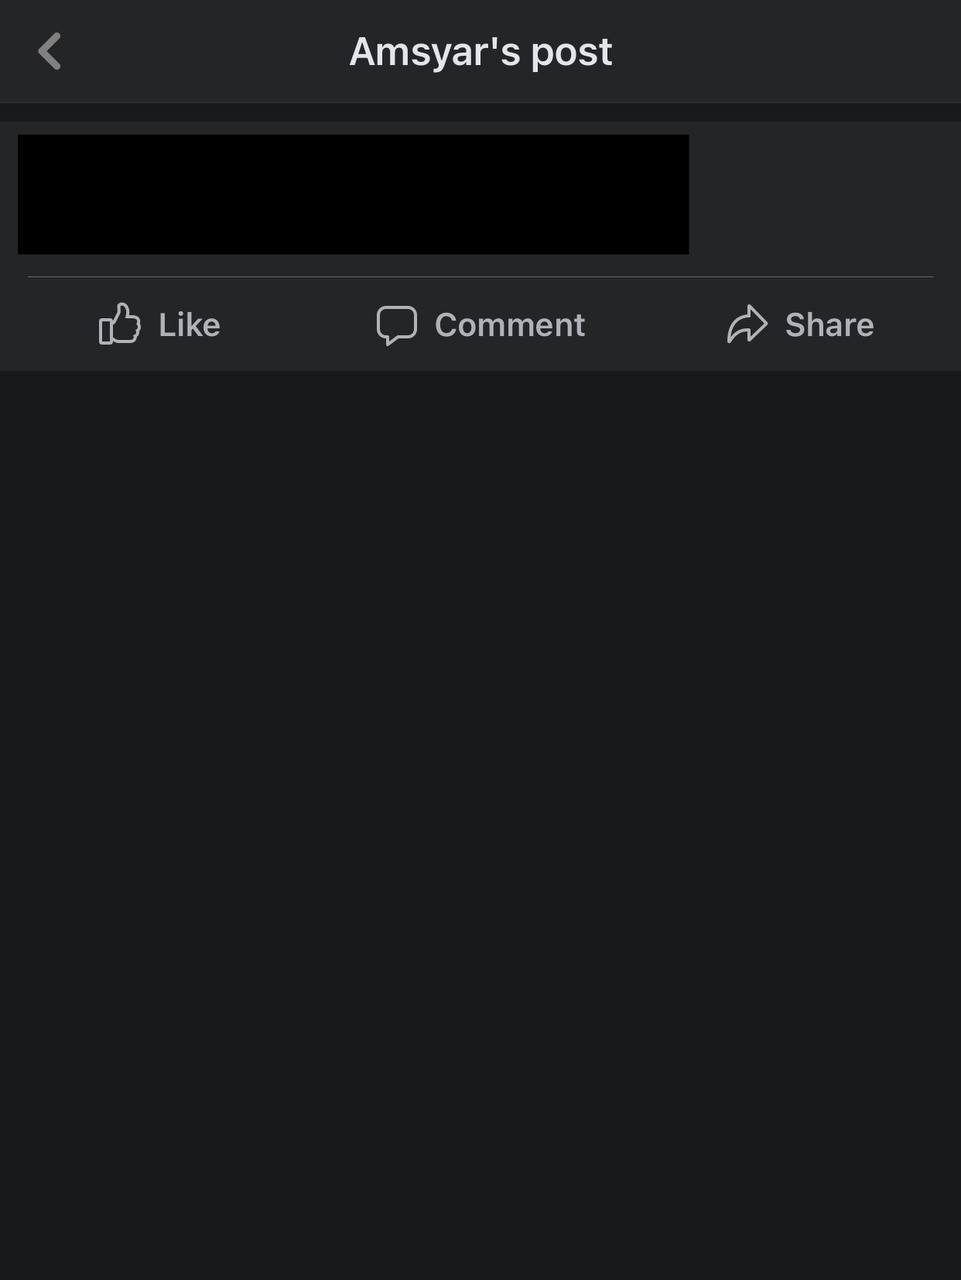Start commenting on Amsyar's post
The height and width of the screenshot is (1280, 961).
pyautogui.click(x=480, y=325)
